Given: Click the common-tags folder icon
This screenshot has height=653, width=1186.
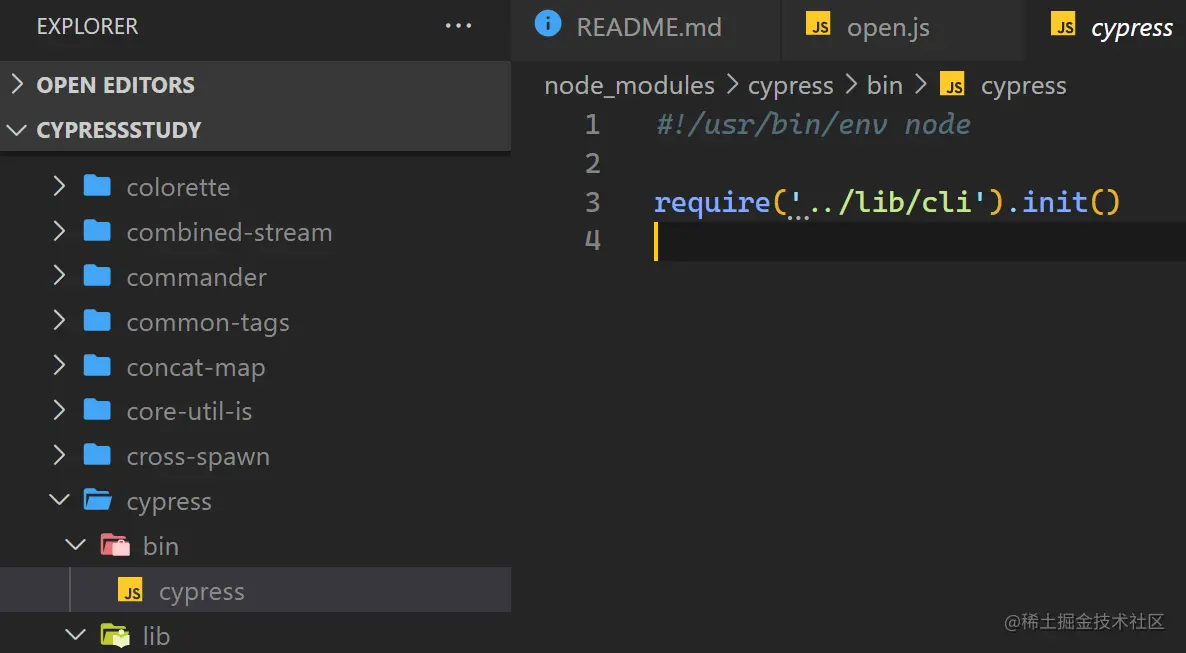Looking at the screenshot, I should point(97,322).
